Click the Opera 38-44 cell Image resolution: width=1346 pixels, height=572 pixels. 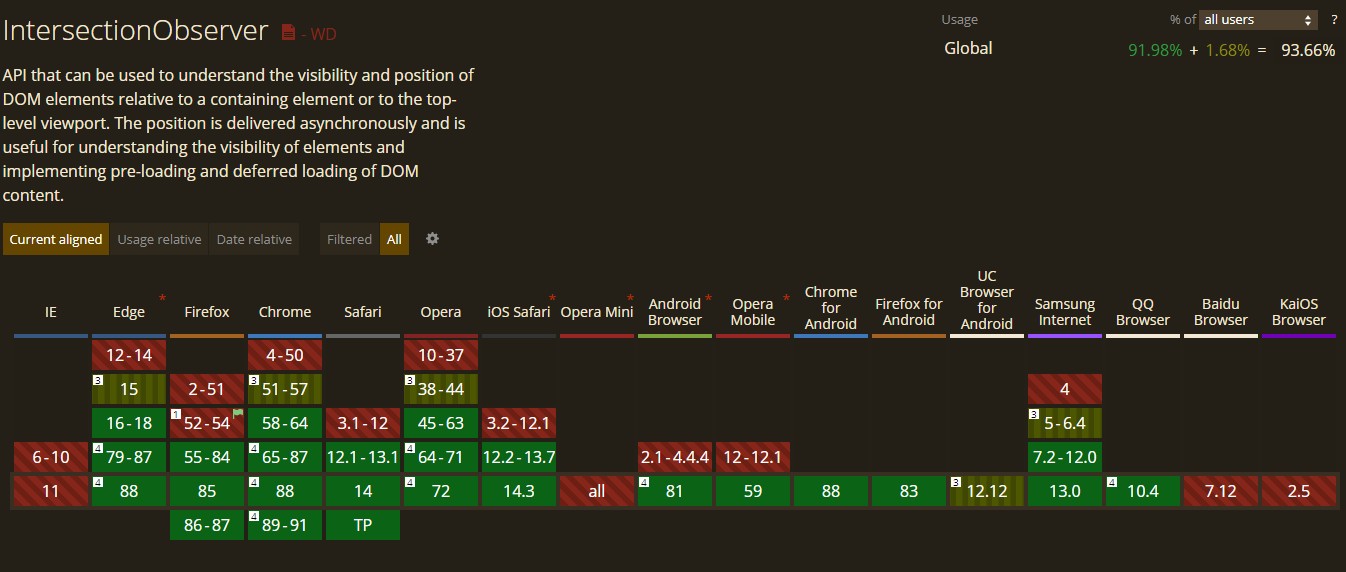pyautogui.click(x=441, y=389)
